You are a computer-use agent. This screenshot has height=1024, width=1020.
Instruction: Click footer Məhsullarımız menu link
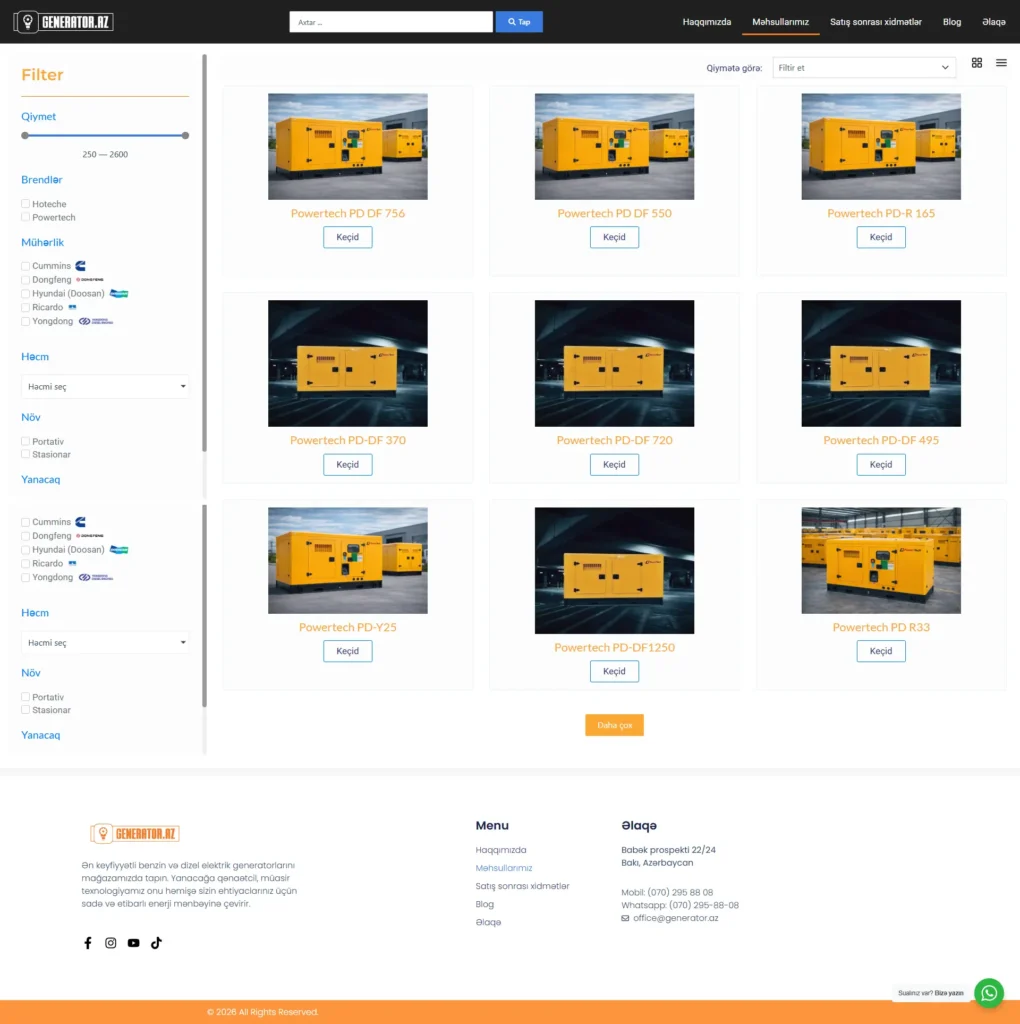(x=503, y=867)
